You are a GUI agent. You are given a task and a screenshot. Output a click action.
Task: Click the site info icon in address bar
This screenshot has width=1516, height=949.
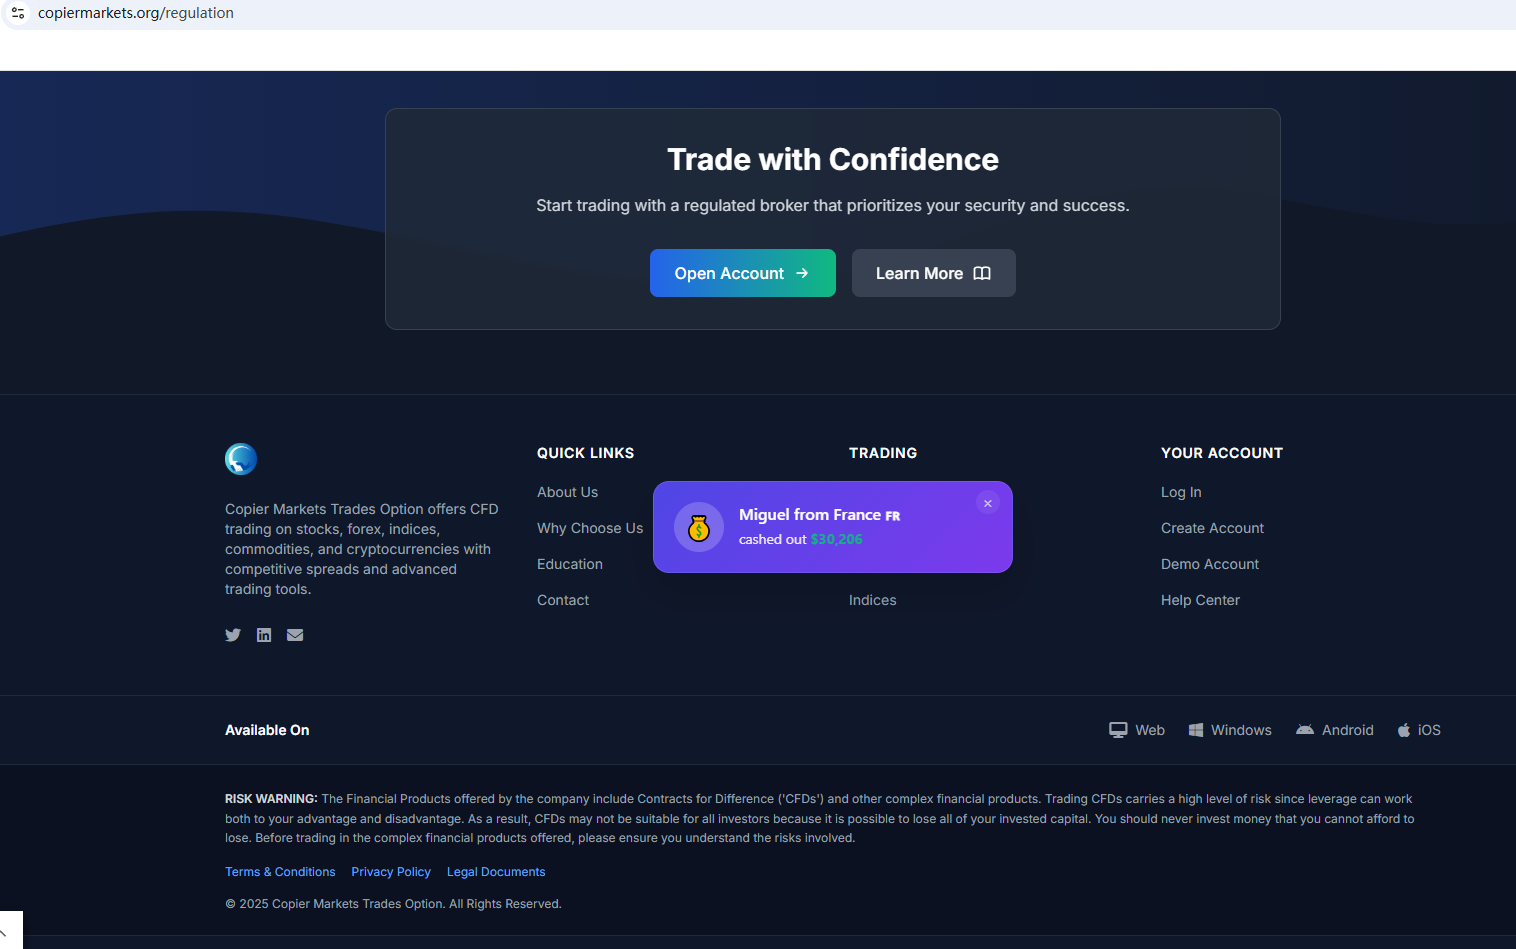(18, 13)
